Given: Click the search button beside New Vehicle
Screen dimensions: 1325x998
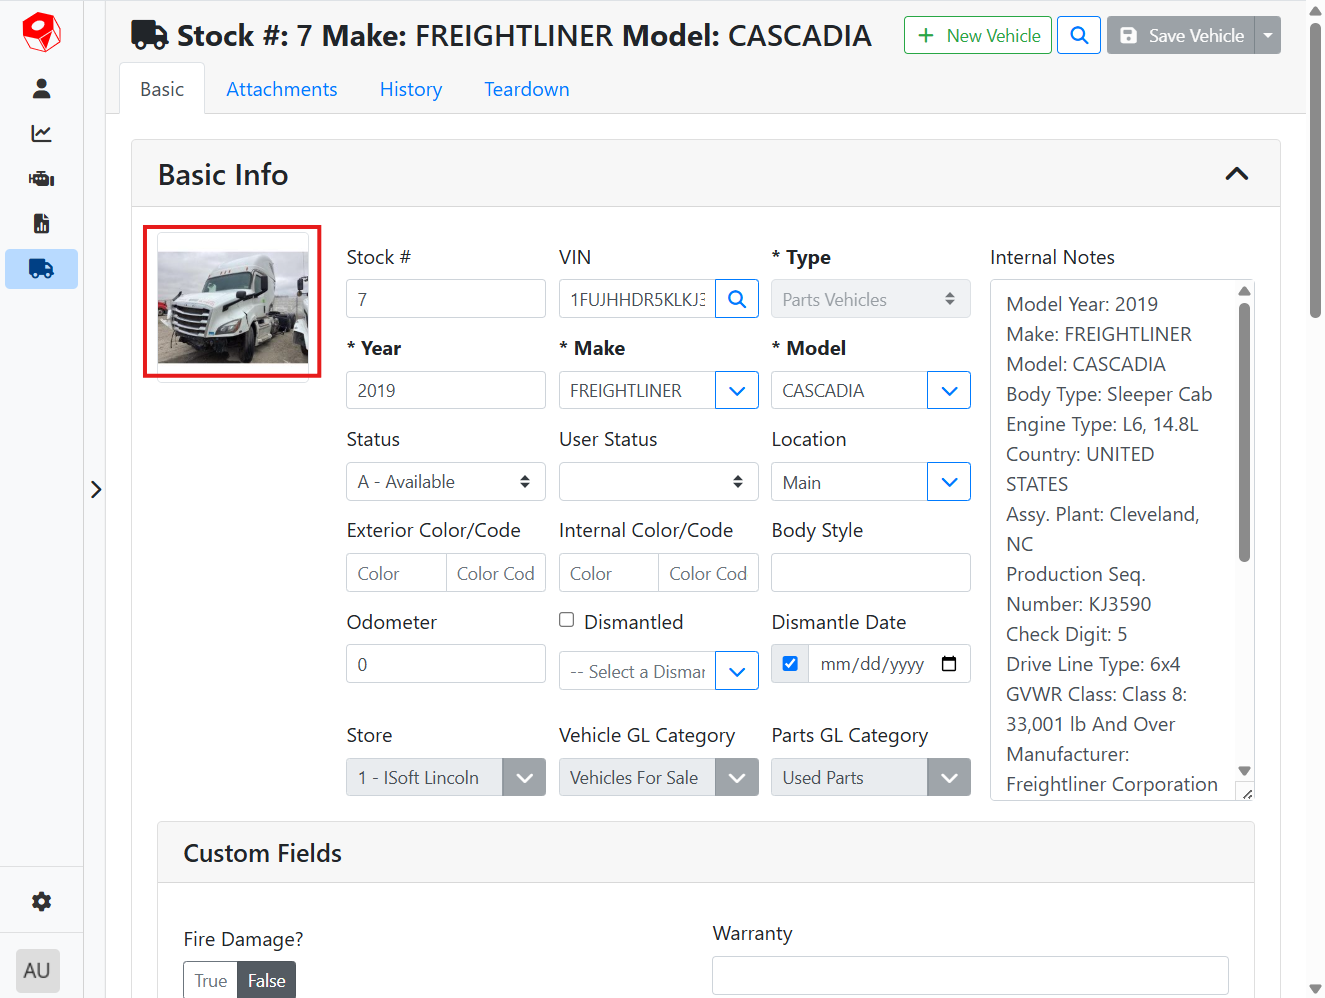Looking at the screenshot, I should 1079,35.
